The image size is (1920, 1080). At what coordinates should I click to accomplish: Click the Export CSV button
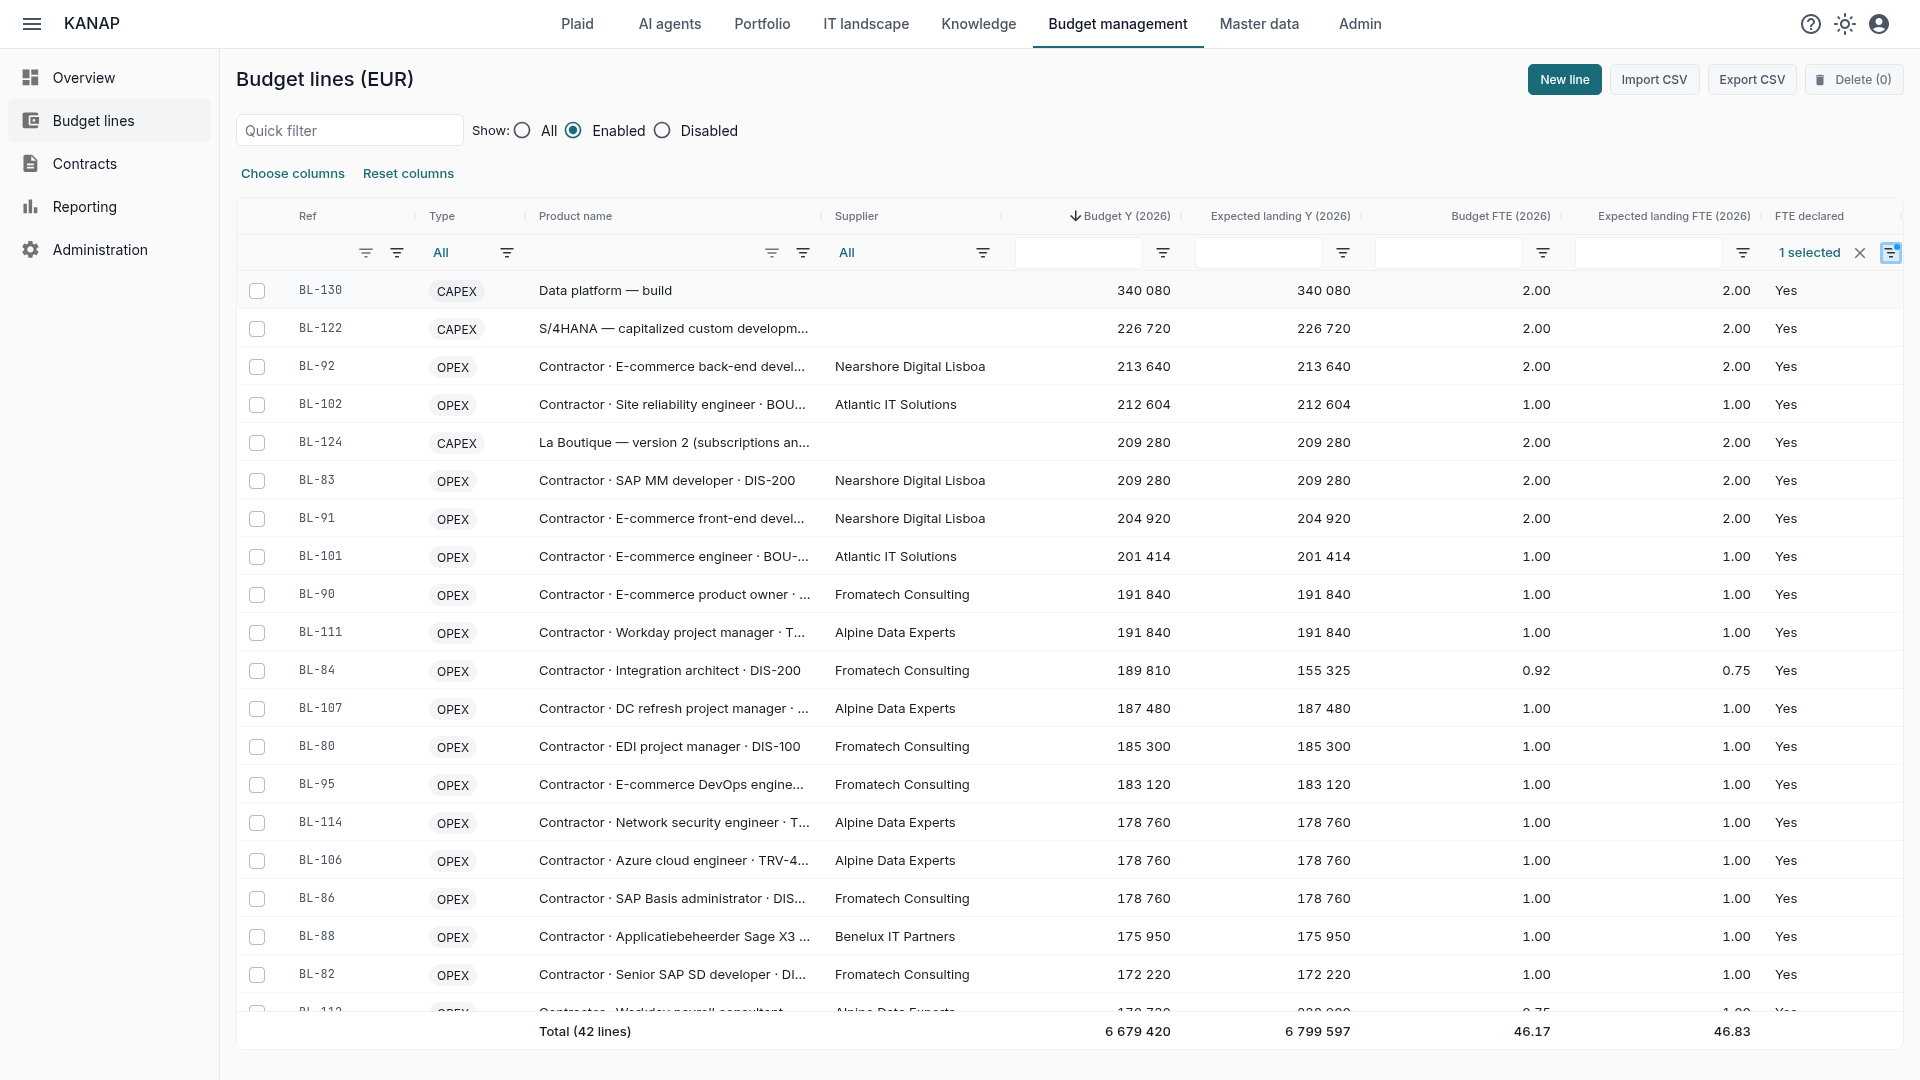(x=1752, y=80)
